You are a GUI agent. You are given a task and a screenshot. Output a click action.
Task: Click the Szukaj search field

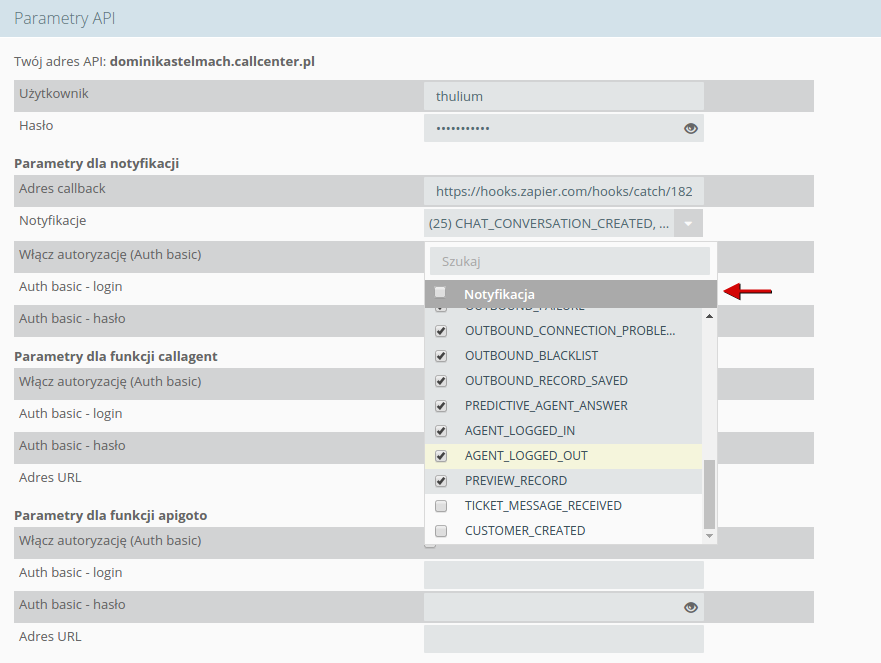pos(570,261)
